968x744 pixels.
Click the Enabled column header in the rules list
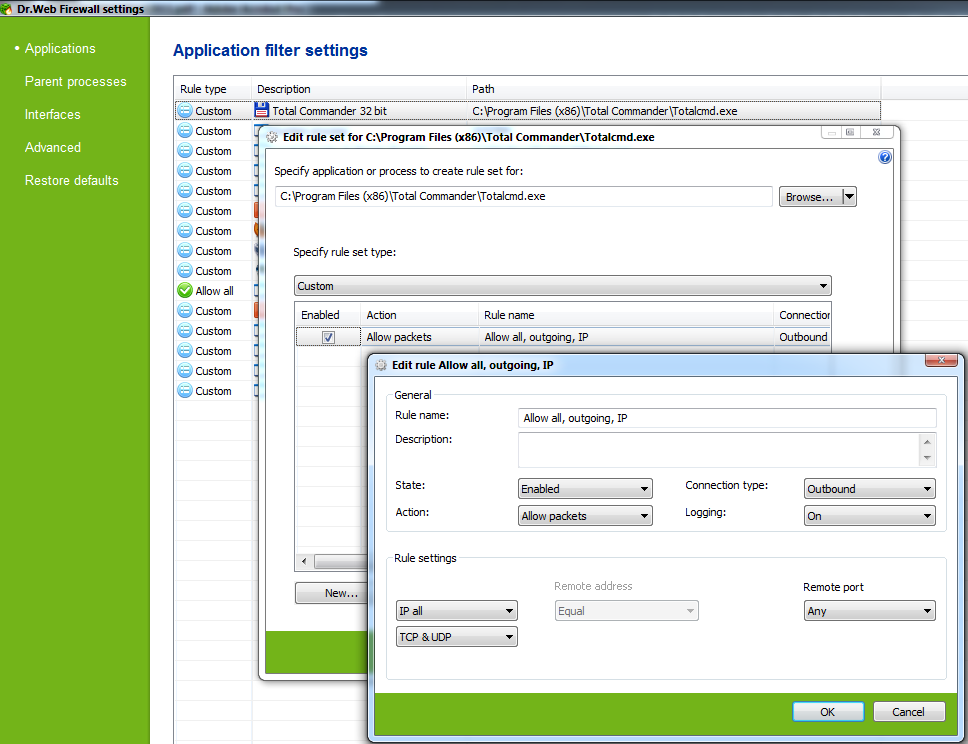328,315
